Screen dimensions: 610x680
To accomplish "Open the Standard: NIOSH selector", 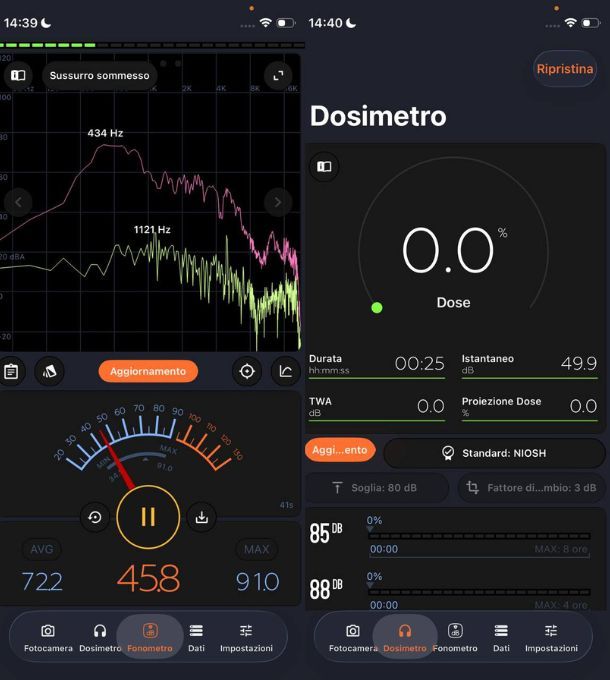I will (494, 453).
